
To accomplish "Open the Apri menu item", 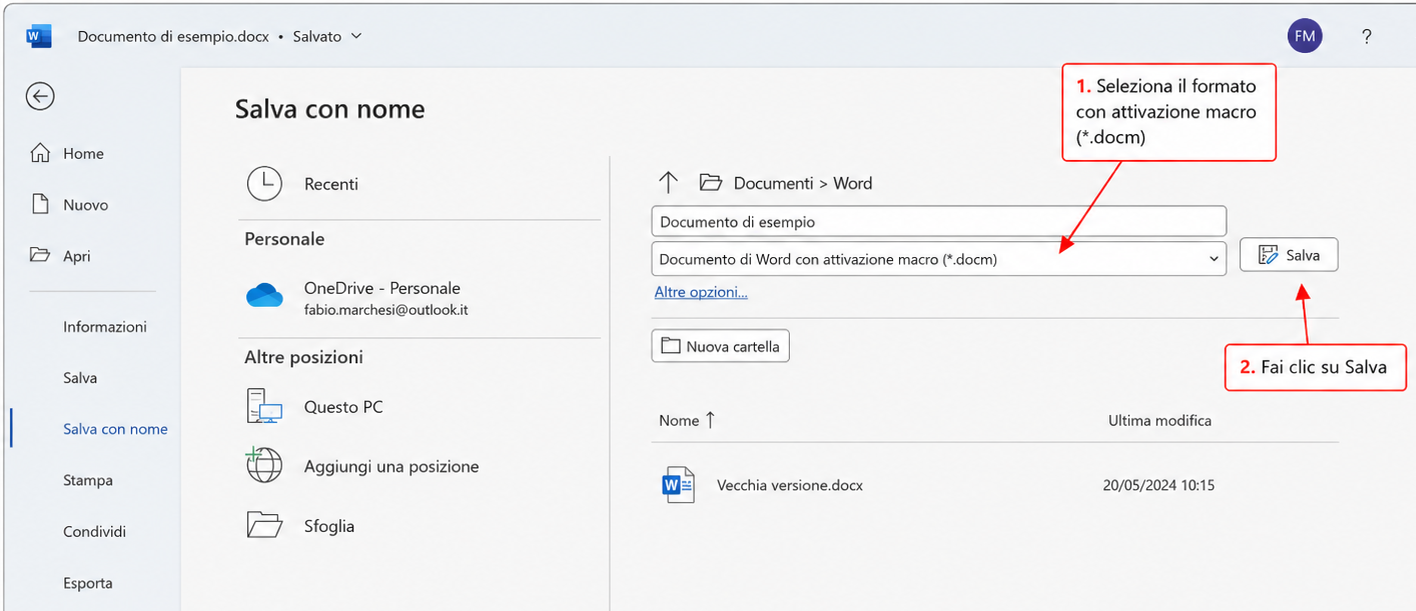I will click(77, 255).
